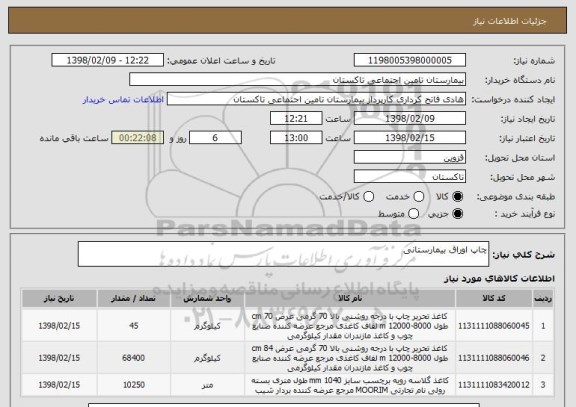
Task: Click the استان محل تحویل field
Action: tap(410, 158)
